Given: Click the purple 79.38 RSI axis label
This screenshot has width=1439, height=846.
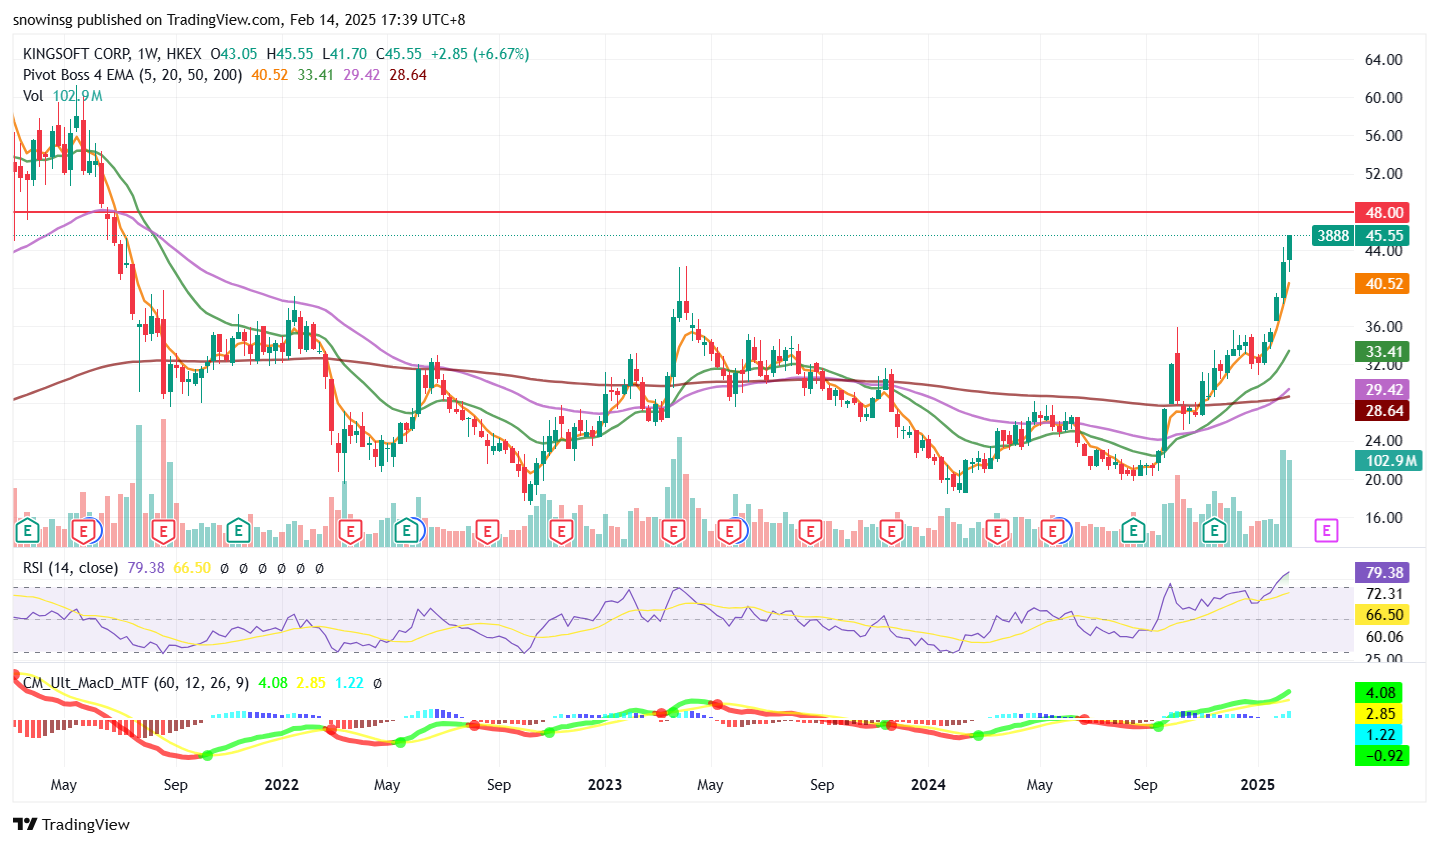Looking at the screenshot, I should coord(1381,573).
